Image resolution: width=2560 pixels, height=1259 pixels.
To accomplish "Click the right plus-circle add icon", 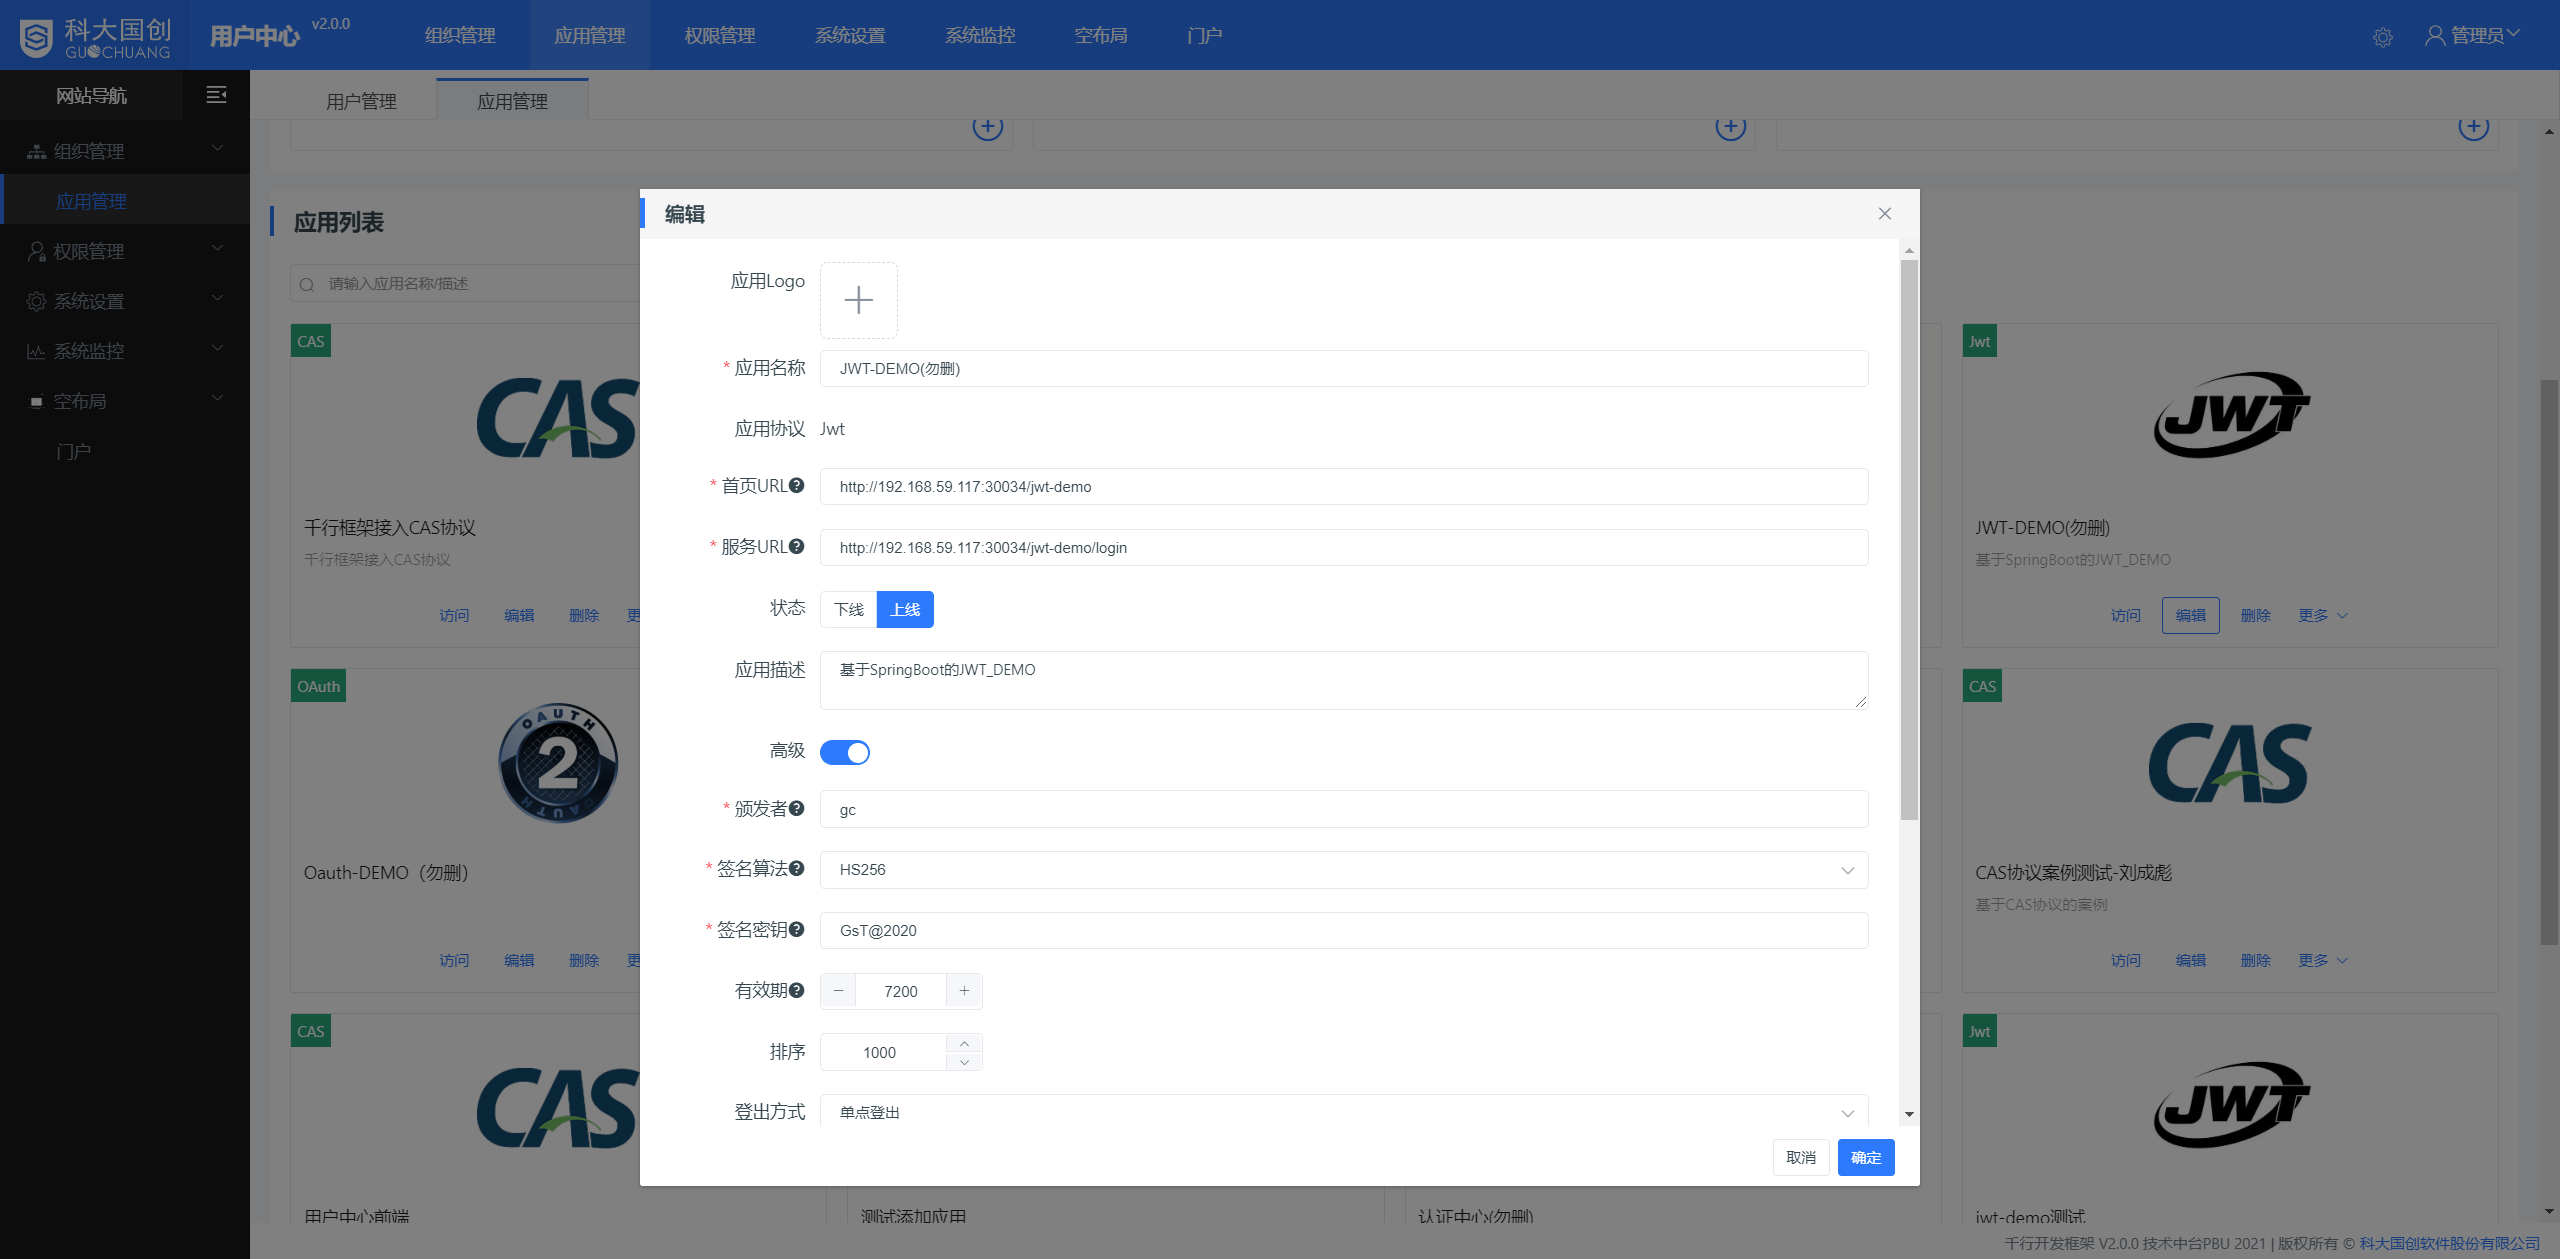I will 2474,127.
